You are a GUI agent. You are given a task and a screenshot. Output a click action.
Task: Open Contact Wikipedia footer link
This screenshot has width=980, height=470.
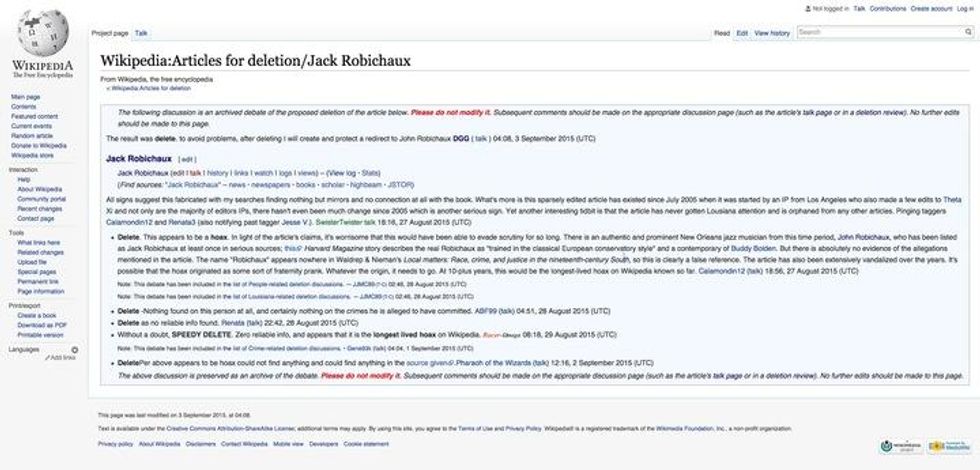click(244, 444)
